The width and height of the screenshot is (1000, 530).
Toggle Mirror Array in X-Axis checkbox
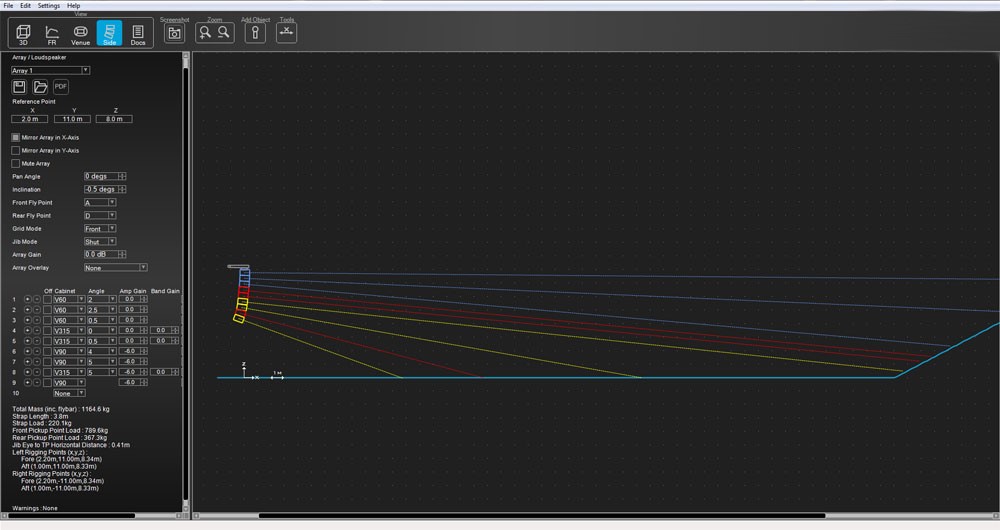16,137
